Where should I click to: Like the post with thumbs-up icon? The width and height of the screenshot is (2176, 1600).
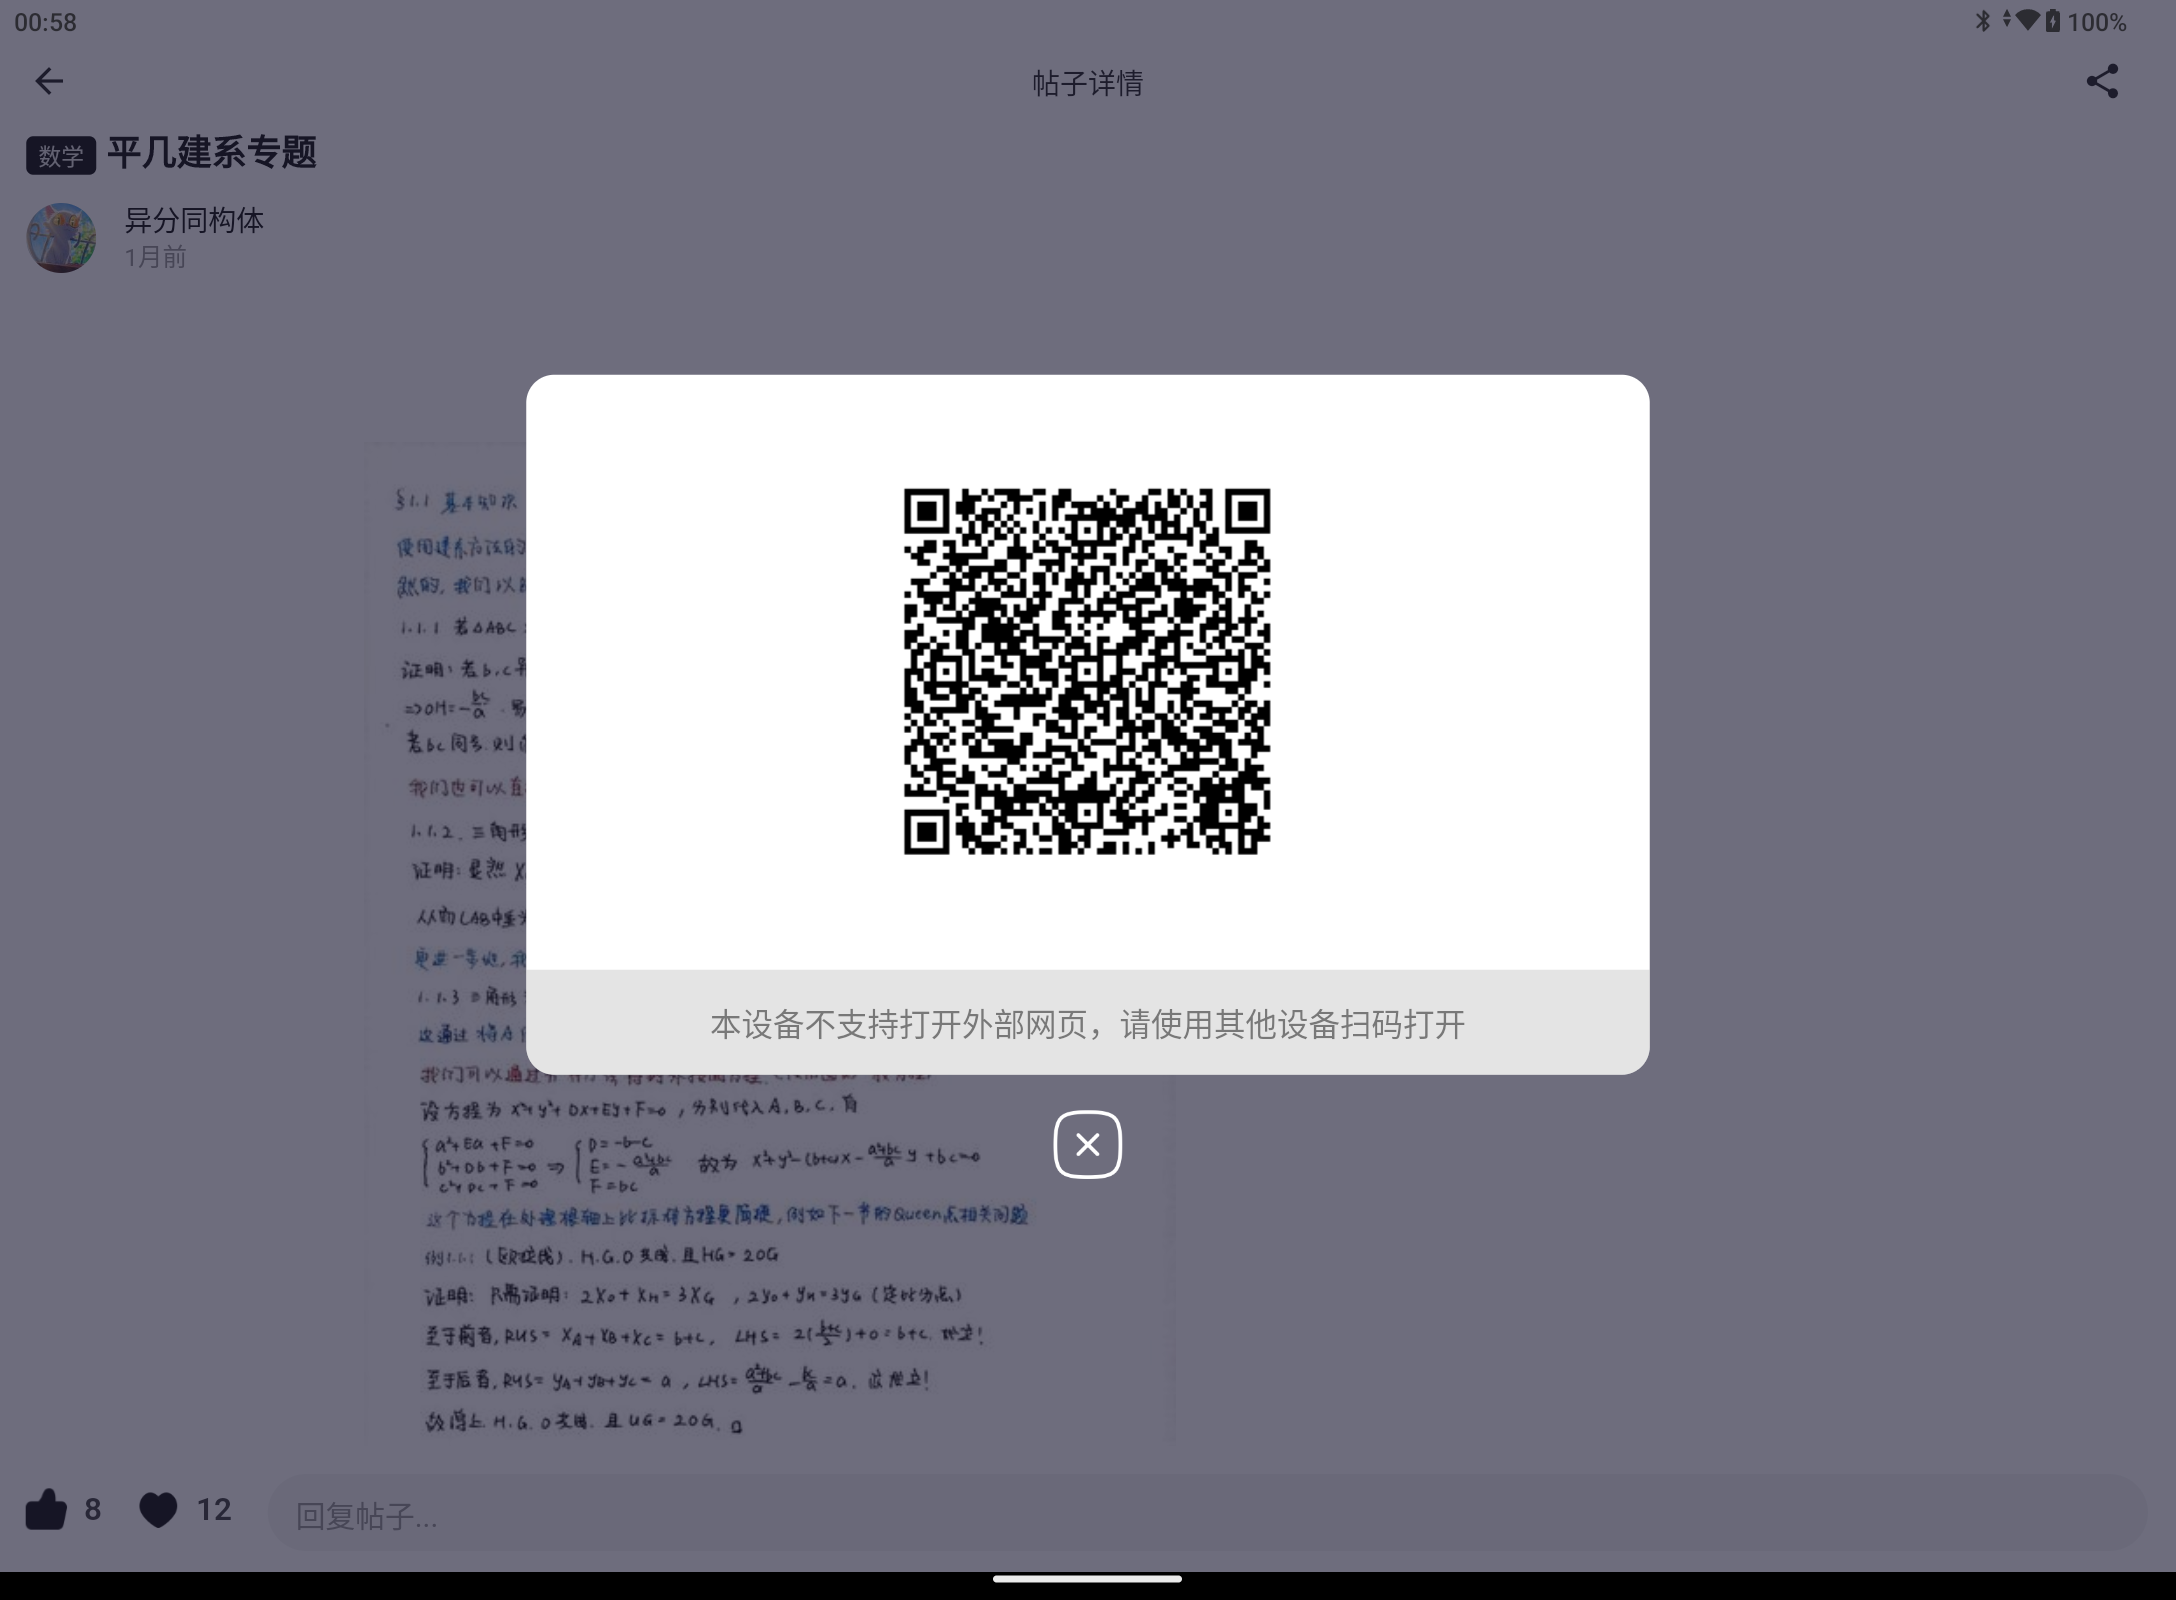tap(45, 1510)
